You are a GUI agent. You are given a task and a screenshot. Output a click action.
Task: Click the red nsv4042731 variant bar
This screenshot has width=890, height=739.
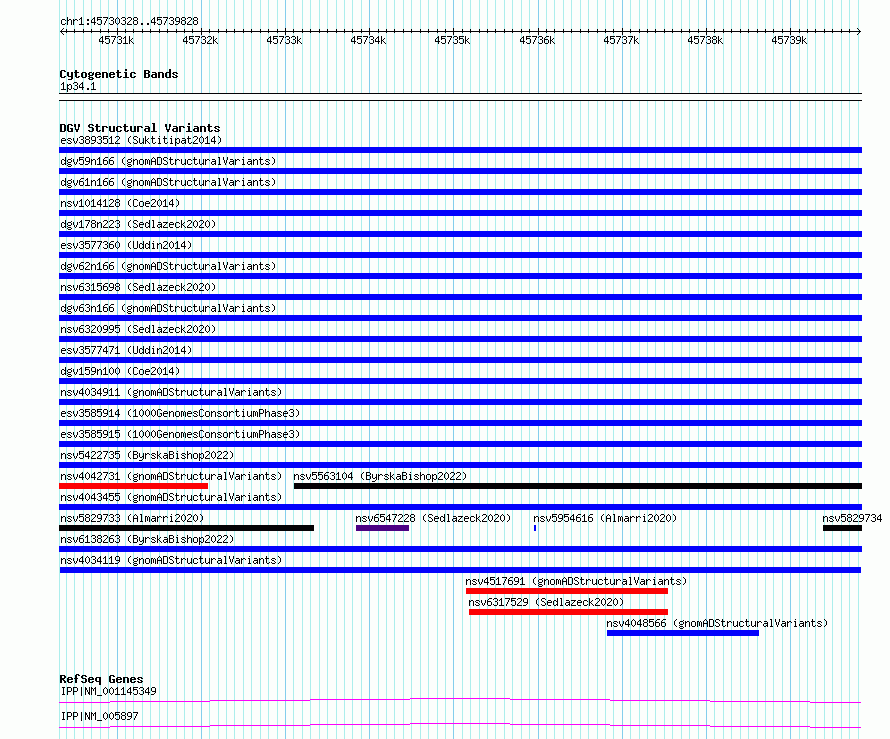tap(133, 486)
